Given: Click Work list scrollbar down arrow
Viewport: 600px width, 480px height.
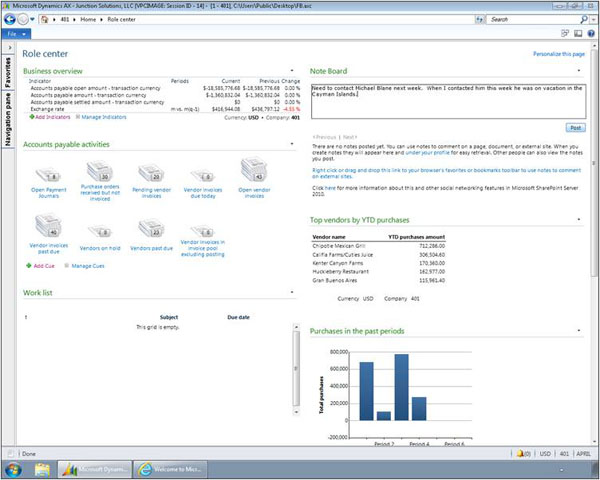Looking at the screenshot, I should tap(296, 412).
